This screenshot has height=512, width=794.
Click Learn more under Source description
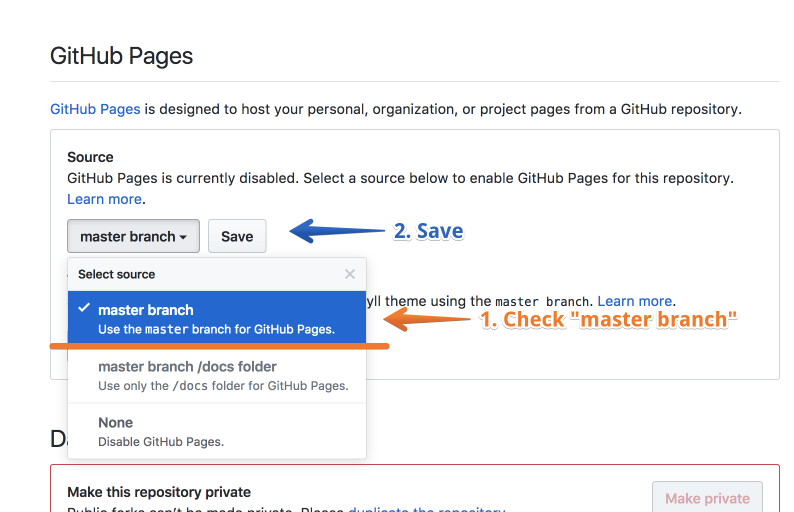pyautogui.click(x=104, y=199)
